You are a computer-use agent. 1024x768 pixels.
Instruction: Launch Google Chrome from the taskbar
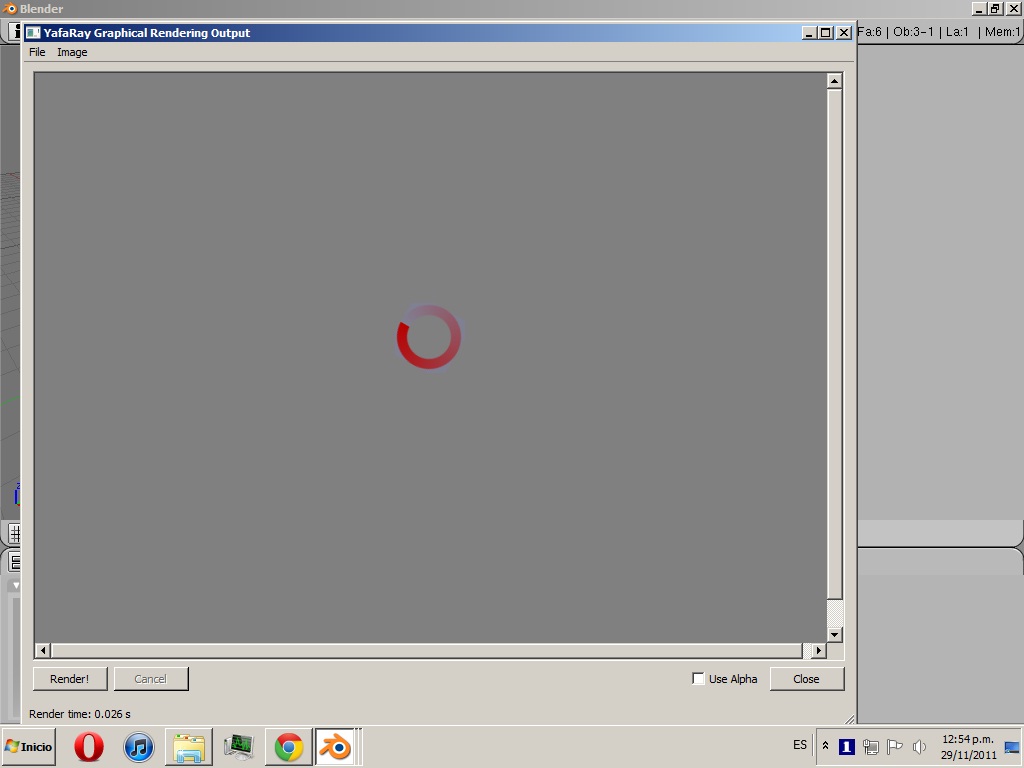(x=289, y=747)
